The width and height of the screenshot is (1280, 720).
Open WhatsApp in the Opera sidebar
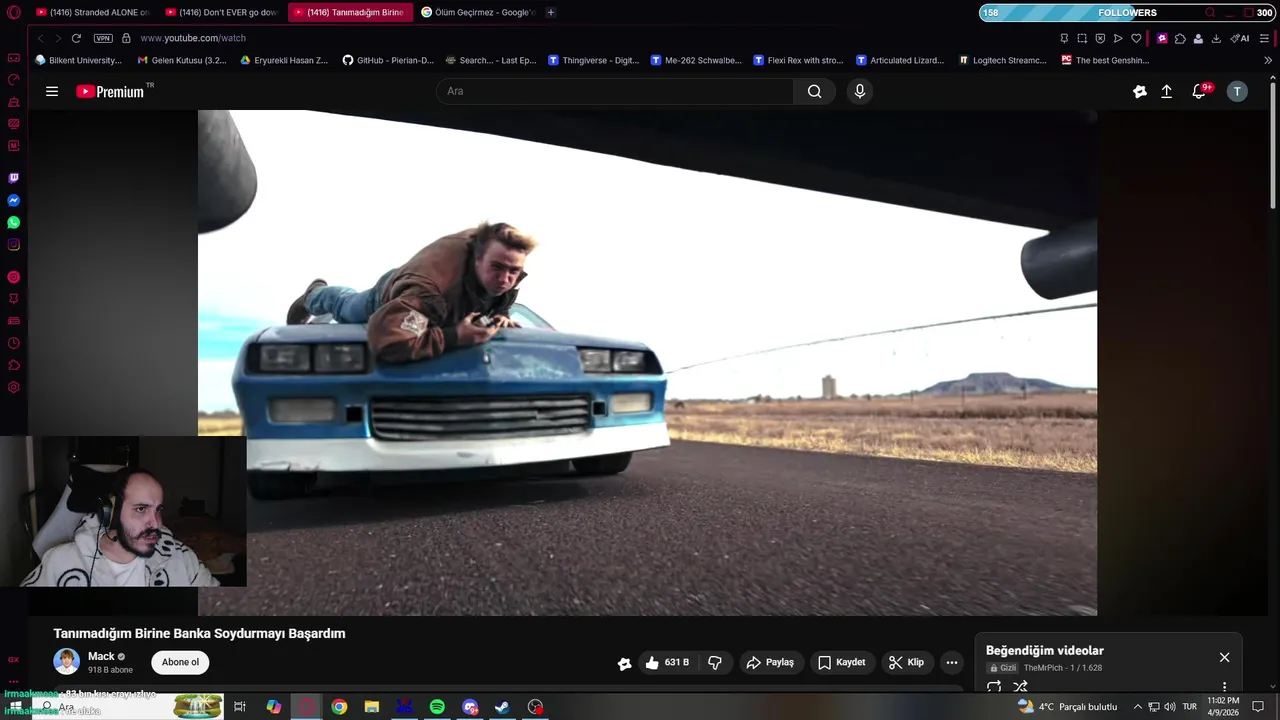[x=13, y=222]
